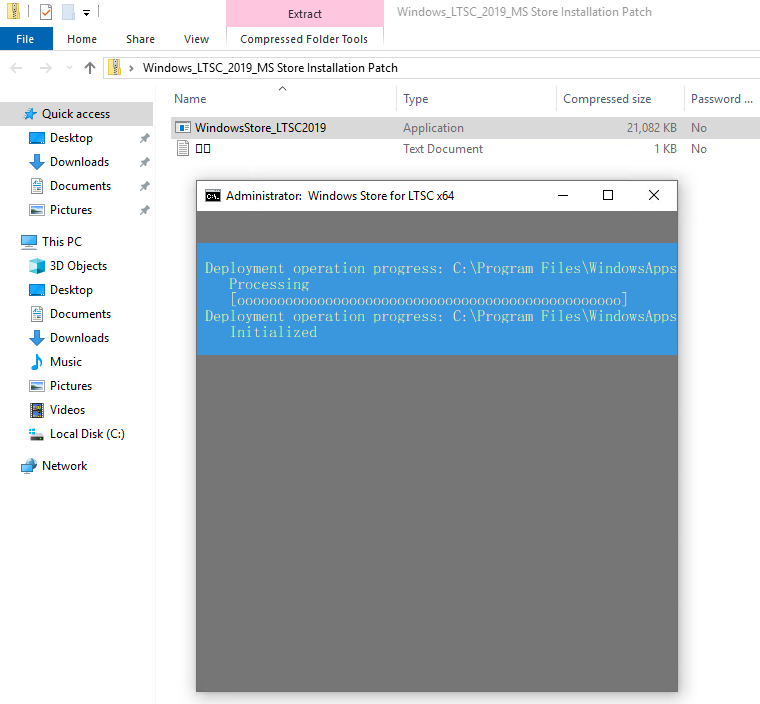
Task: Click the Videos film strip icon
Action: tap(37, 410)
